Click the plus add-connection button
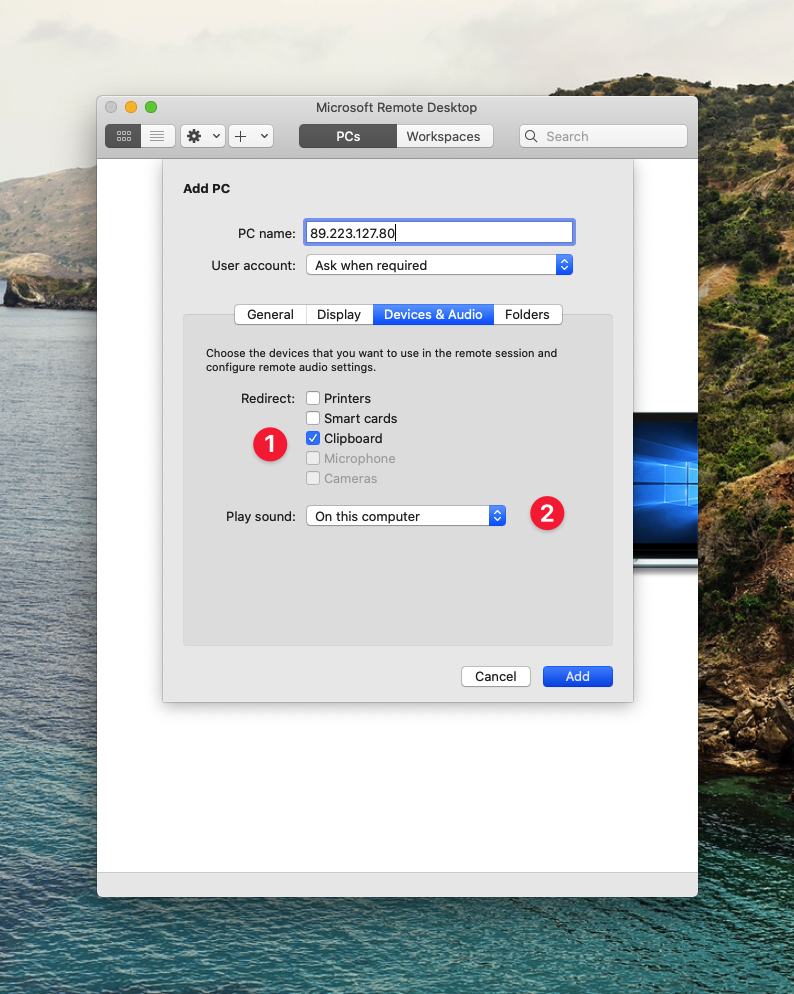The width and height of the screenshot is (794, 994). (x=241, y=136)
